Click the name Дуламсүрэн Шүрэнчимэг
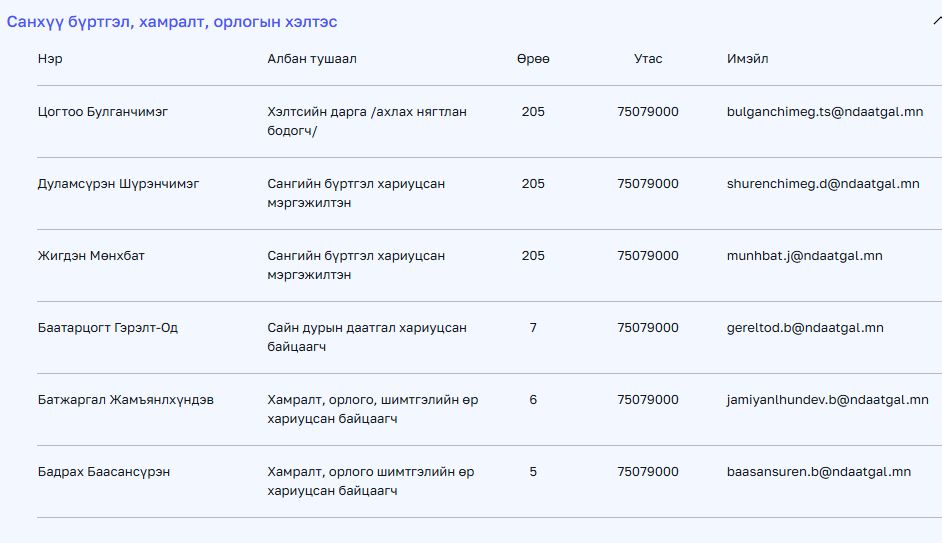942x543 pixels. [118, 184]
